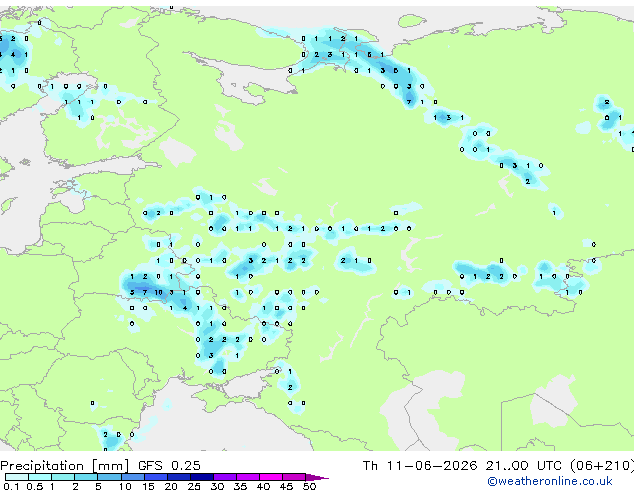Click the '10' precipitation value on the map
This screenshot has width=634, height=490.
point(158,292)
